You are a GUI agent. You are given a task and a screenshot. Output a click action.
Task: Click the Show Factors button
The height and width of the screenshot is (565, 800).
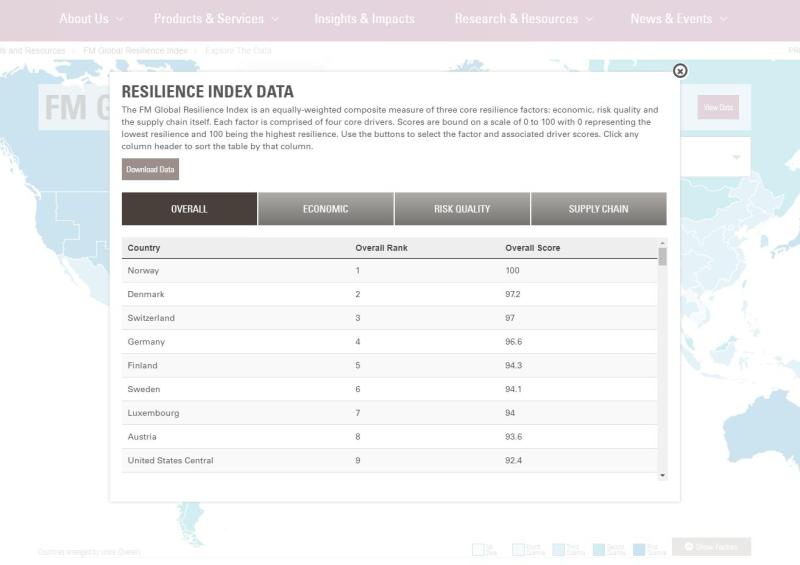coord(711,547)
